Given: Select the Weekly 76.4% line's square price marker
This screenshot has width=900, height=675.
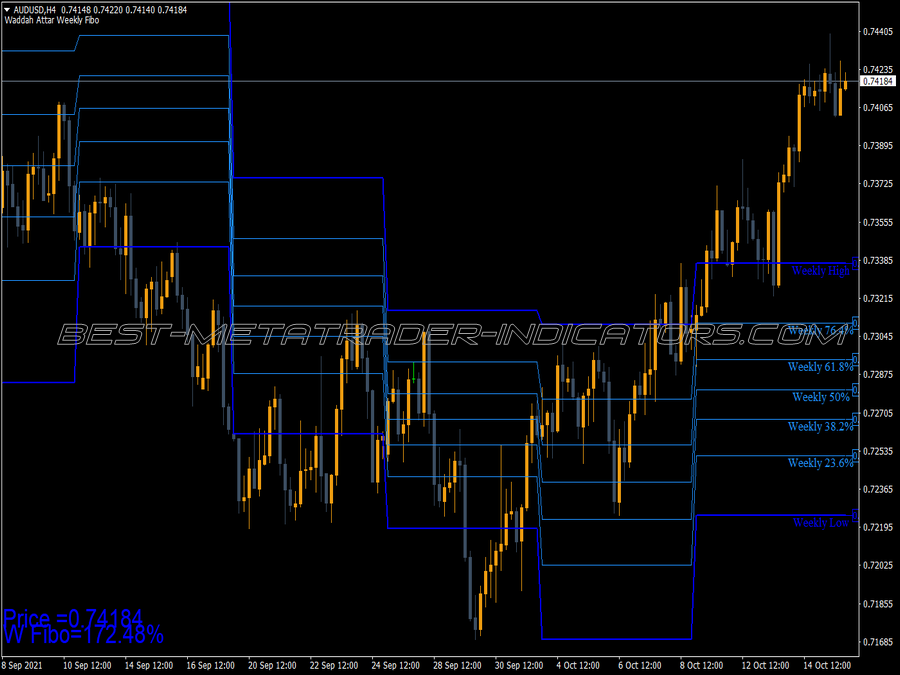Looking at the screenshot, I should (x=855, y=323).
